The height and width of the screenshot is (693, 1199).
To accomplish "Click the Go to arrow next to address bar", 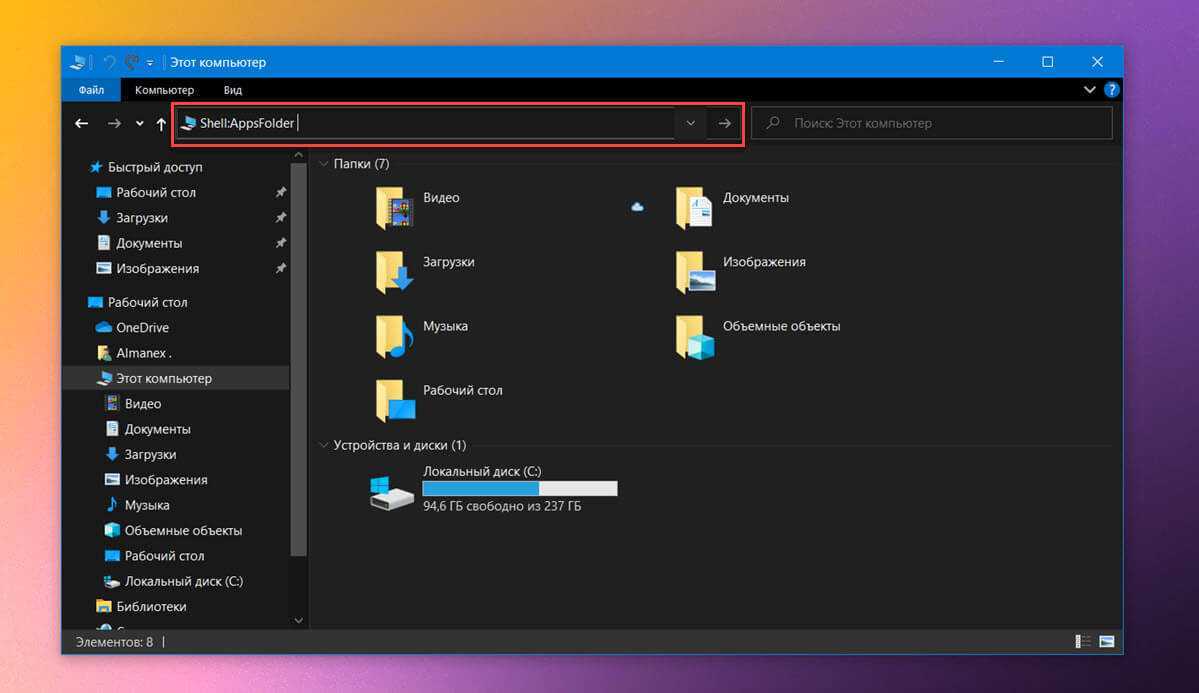I will 725,123.
